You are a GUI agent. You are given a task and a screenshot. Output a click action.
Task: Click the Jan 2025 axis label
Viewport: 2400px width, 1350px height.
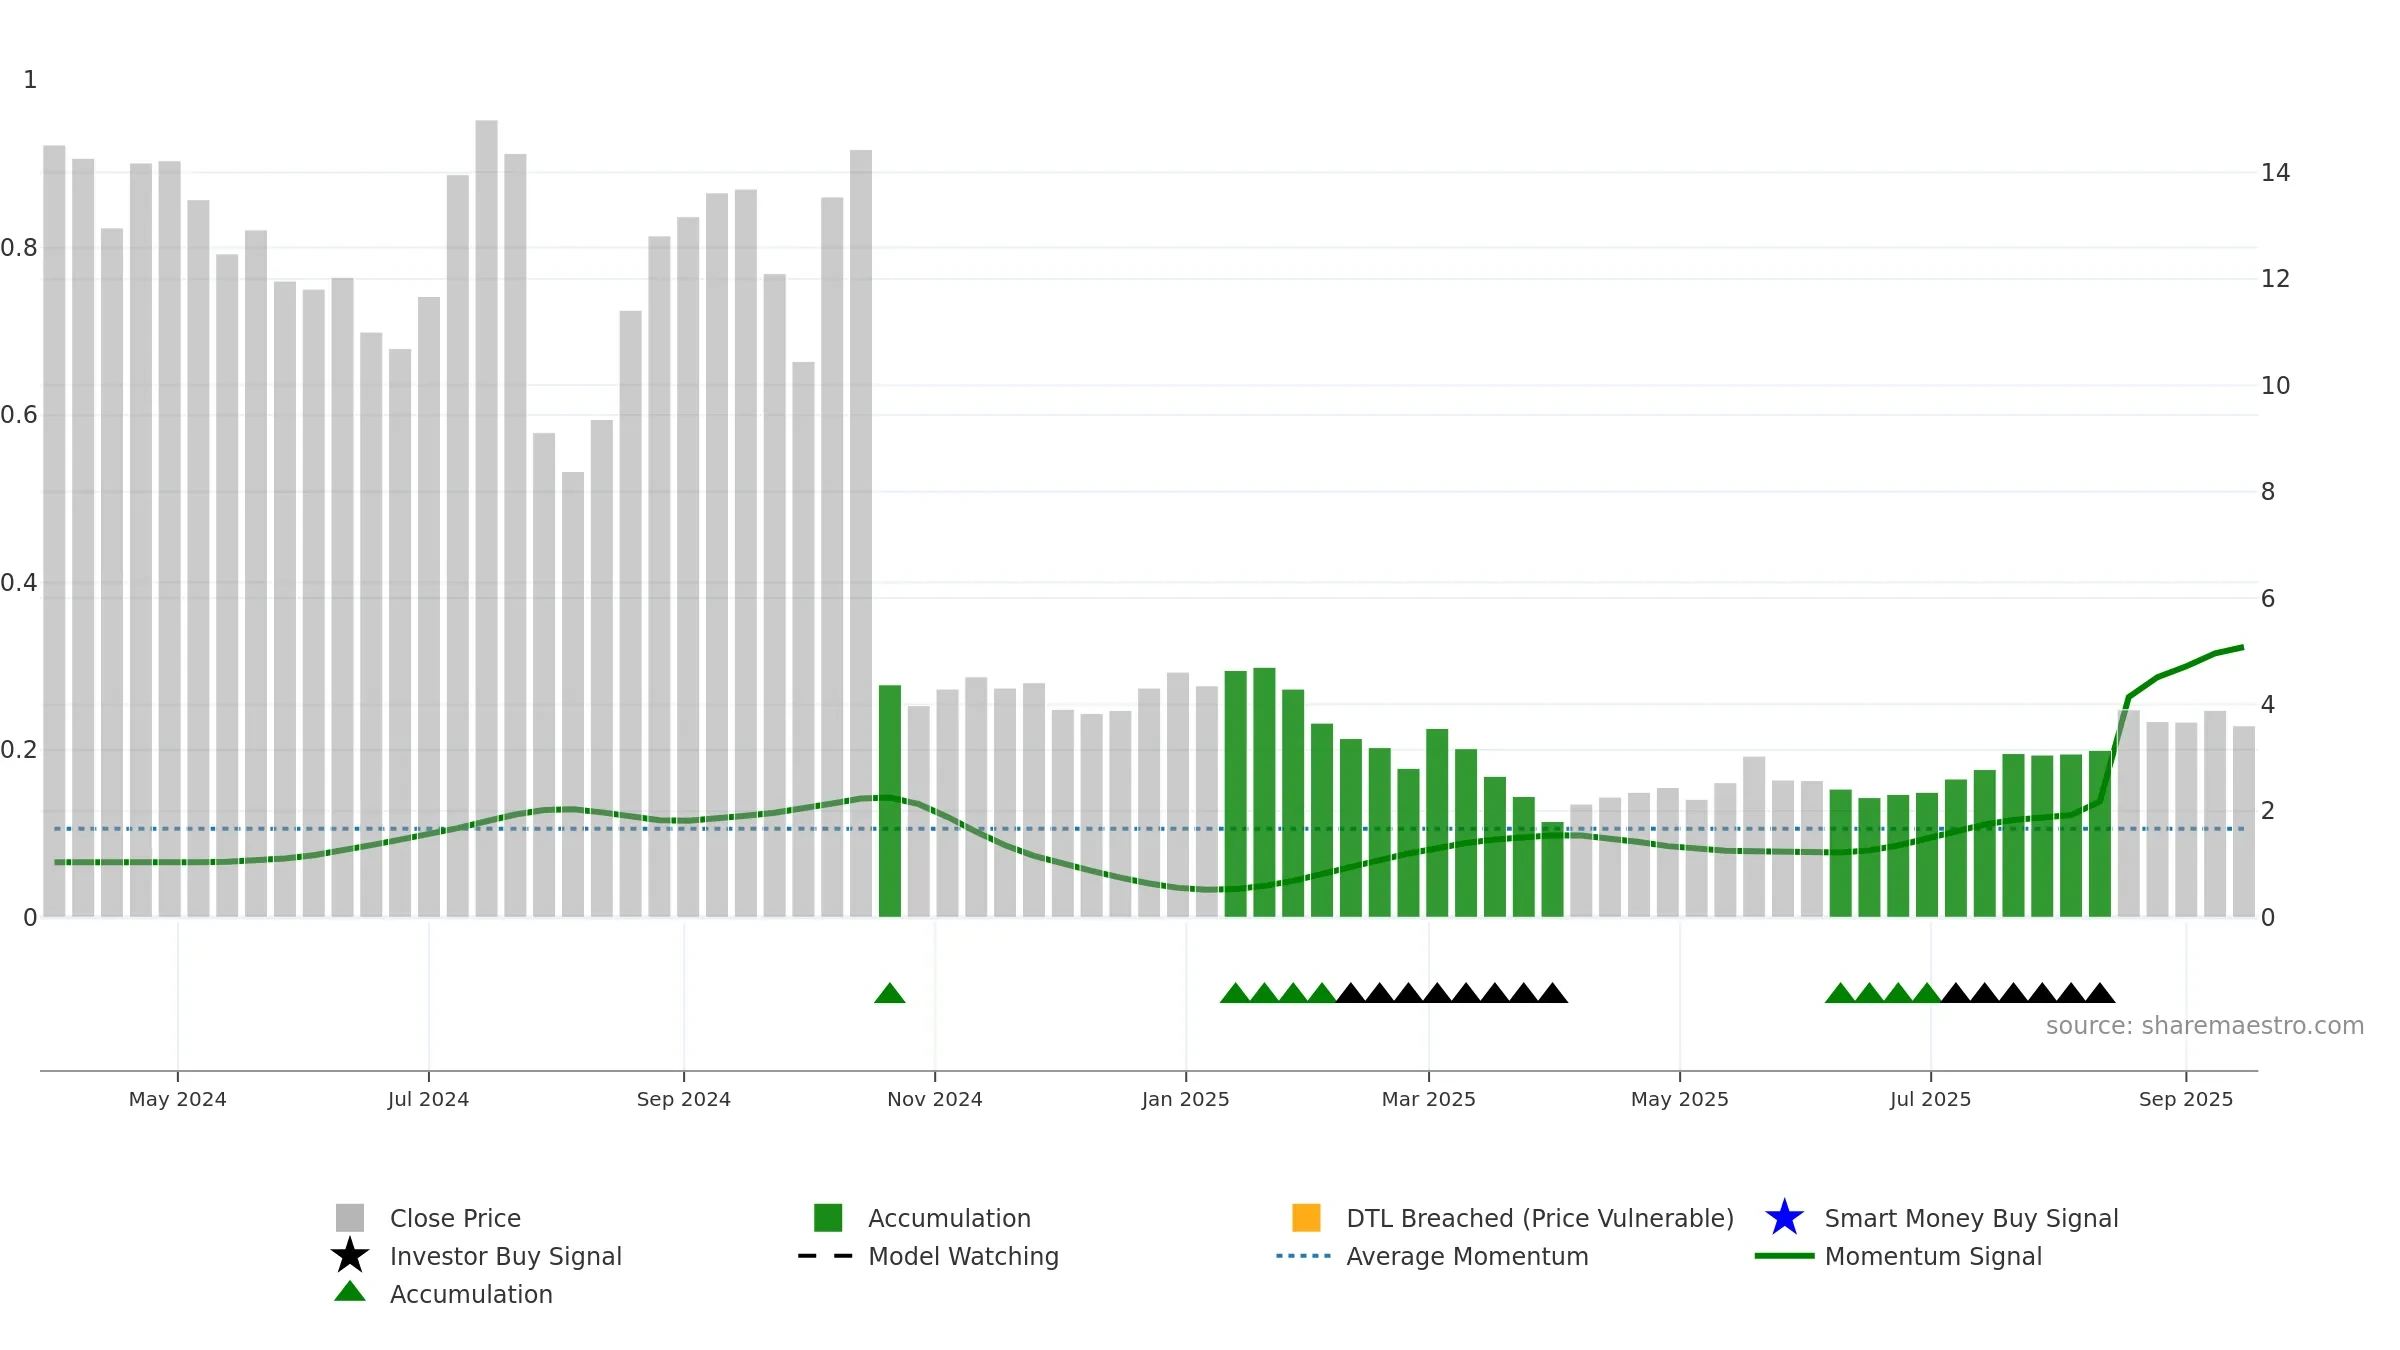[x=1186, y=1100]
